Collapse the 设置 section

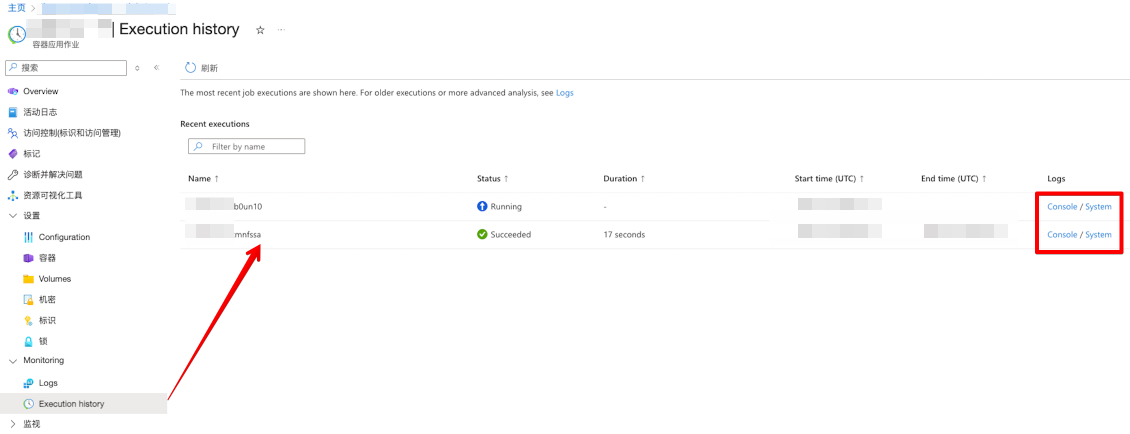pos(13,216)
